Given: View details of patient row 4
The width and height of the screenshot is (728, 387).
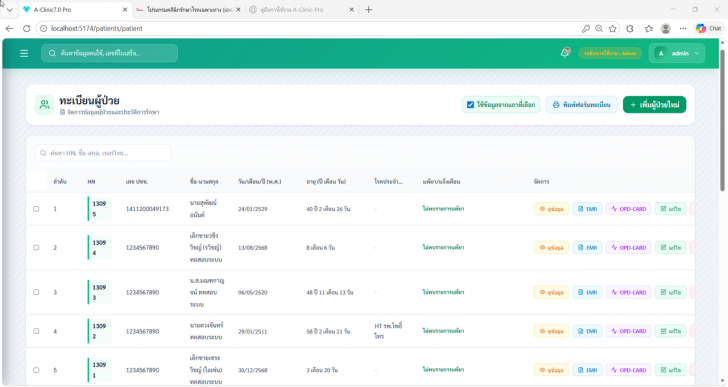Looking at the screenshot, I should [x=551, y=331].
